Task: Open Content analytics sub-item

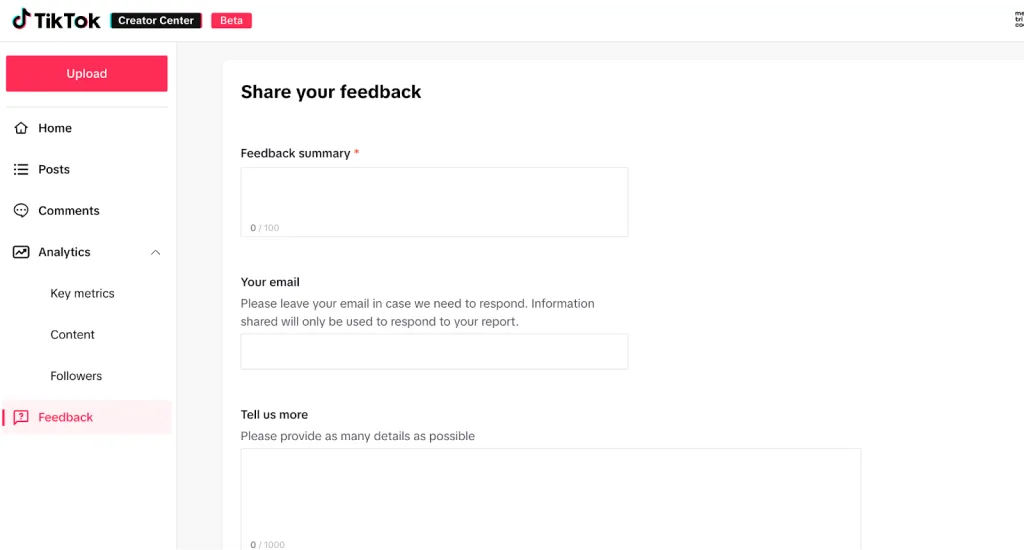Action: (x=72, y=334)
